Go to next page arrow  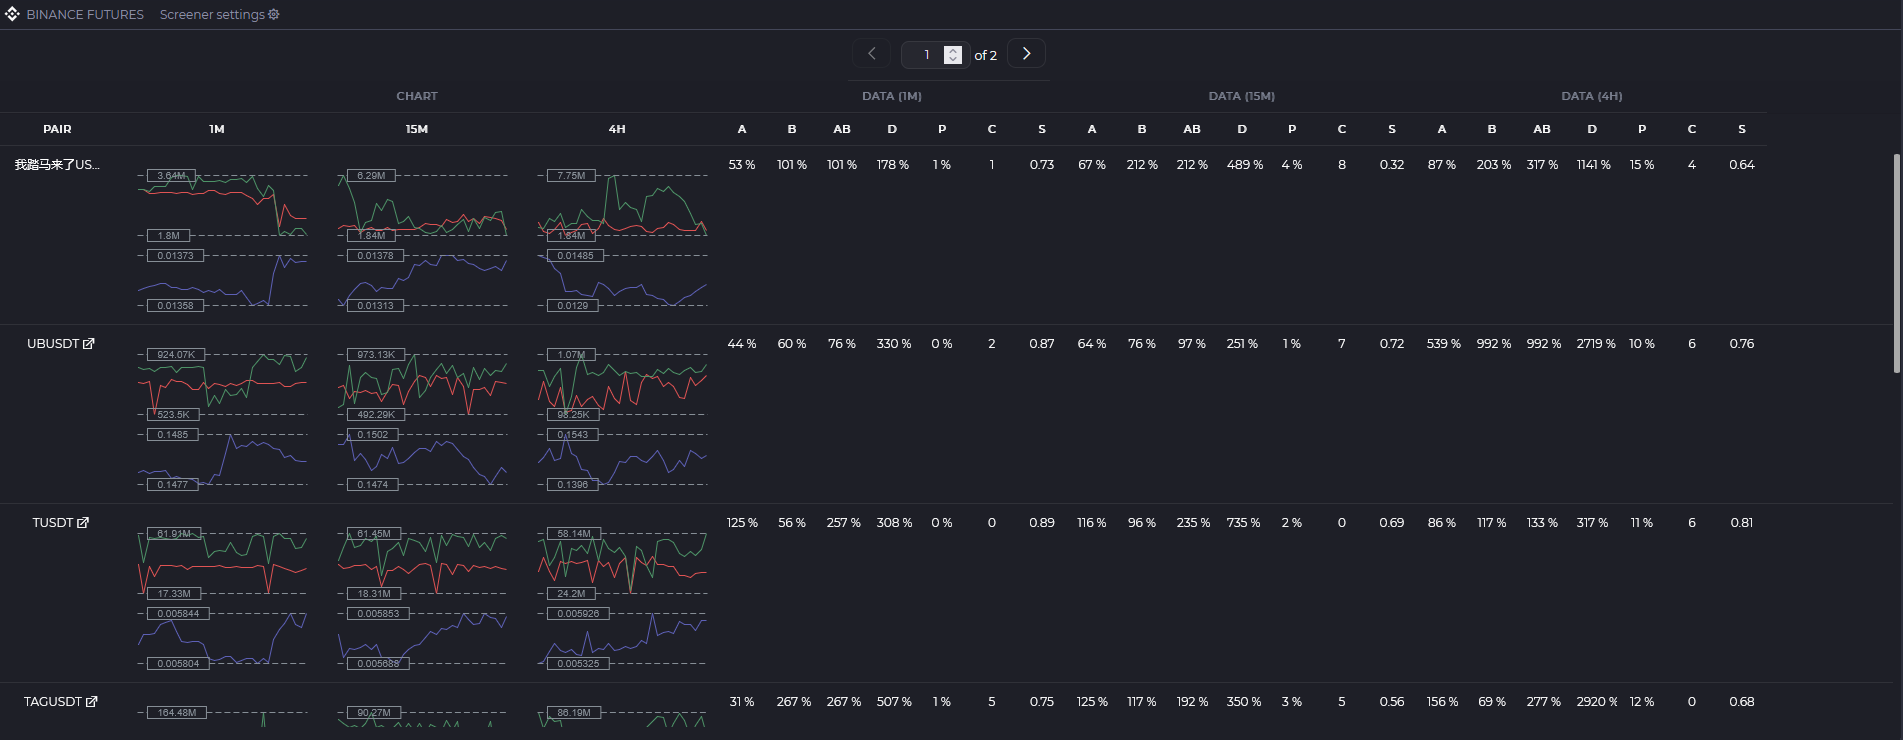pos(1026,54)
